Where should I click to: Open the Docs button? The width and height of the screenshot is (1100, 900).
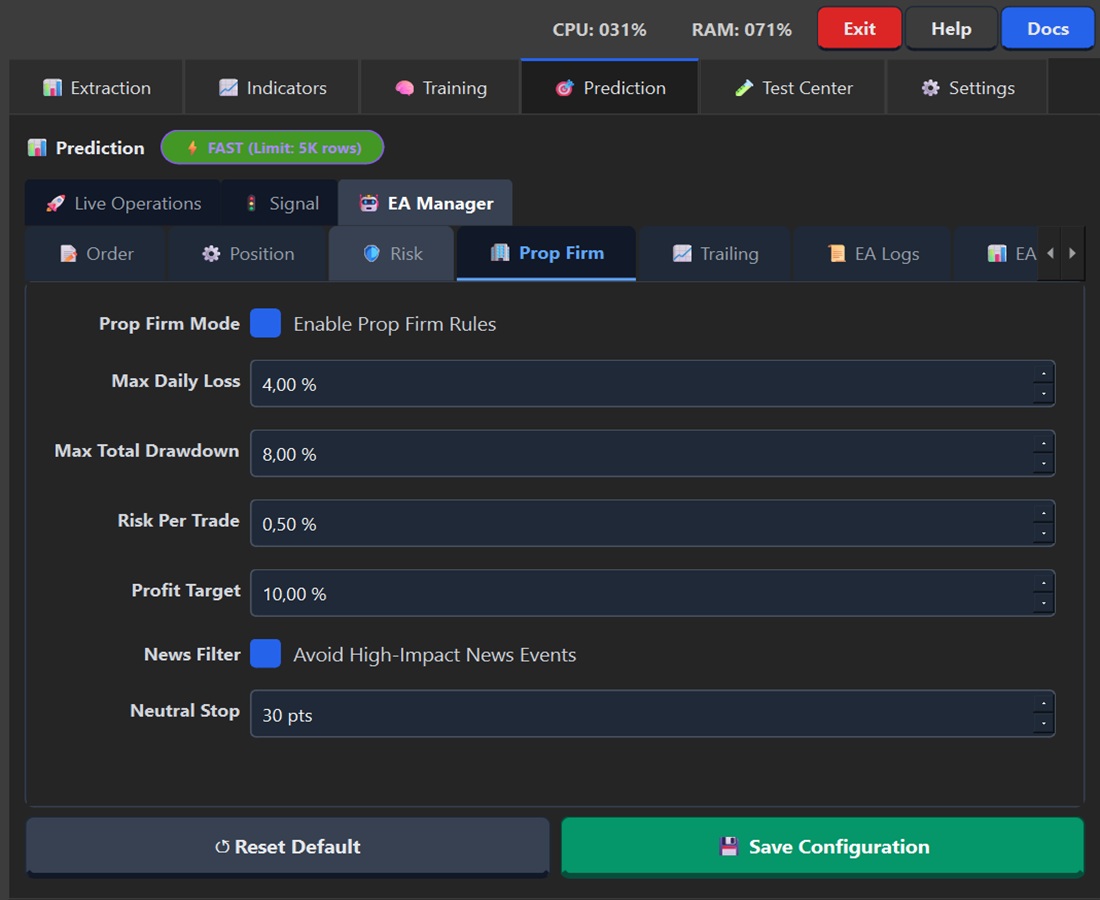pyautogui.click(x=1047, y=29)
